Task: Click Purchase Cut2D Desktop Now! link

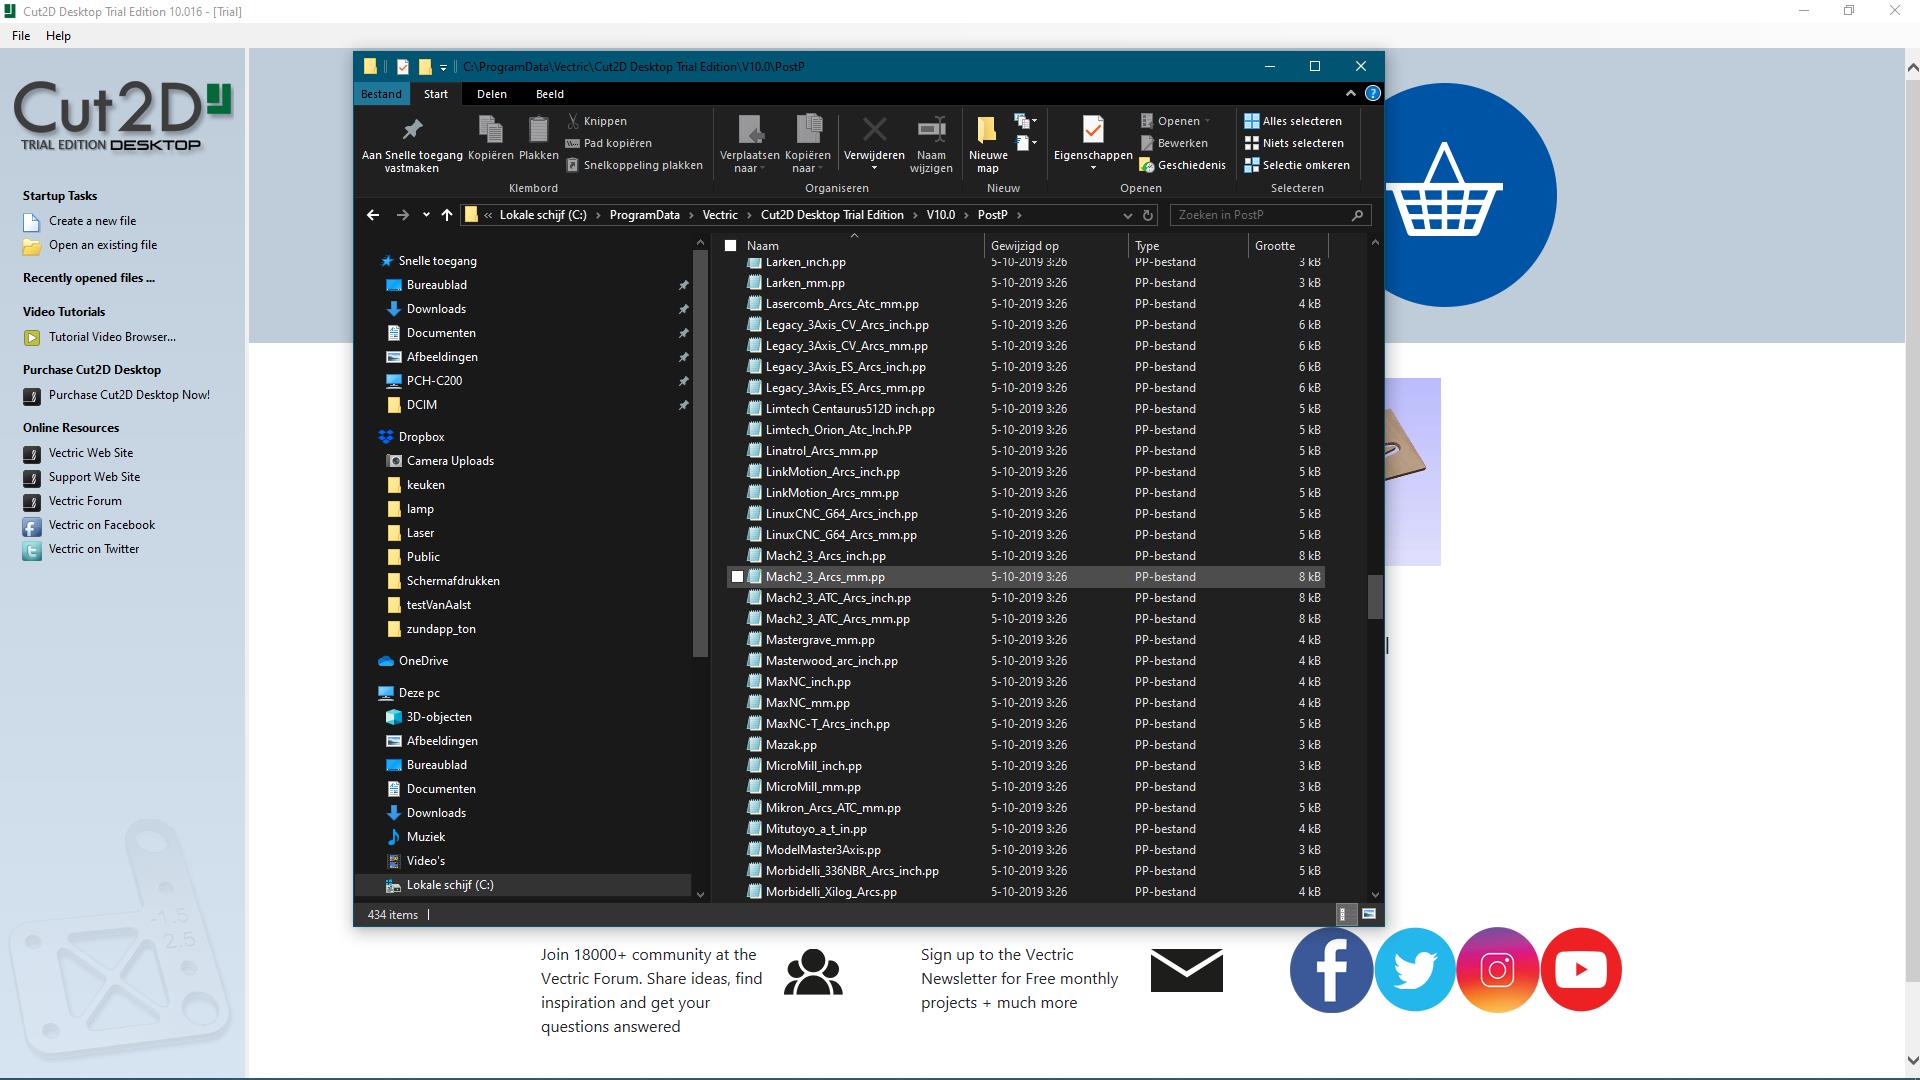Action: click(129, 395)
